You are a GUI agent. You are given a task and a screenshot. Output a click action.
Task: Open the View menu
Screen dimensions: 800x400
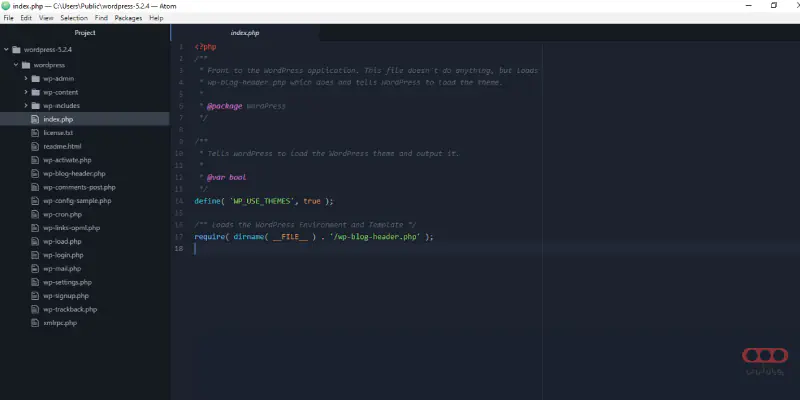[46, 18]
